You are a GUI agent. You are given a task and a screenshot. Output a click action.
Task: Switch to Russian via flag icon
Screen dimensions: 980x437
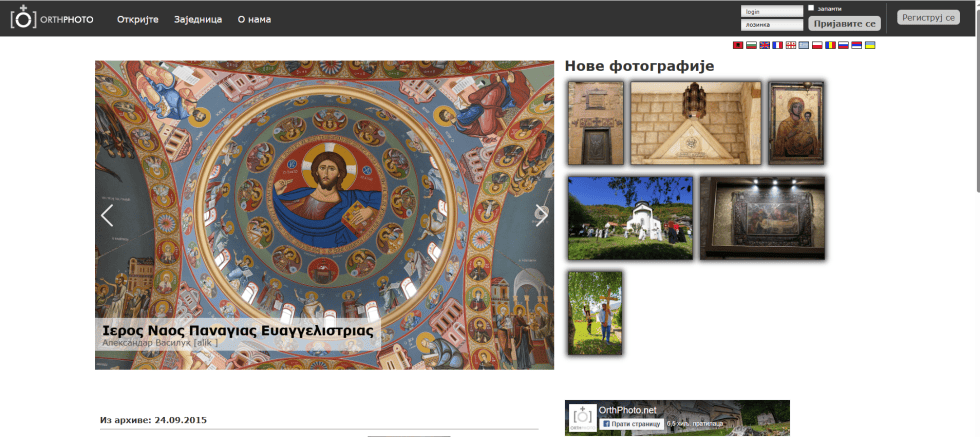pyautogui.click(x=843, y=46)
